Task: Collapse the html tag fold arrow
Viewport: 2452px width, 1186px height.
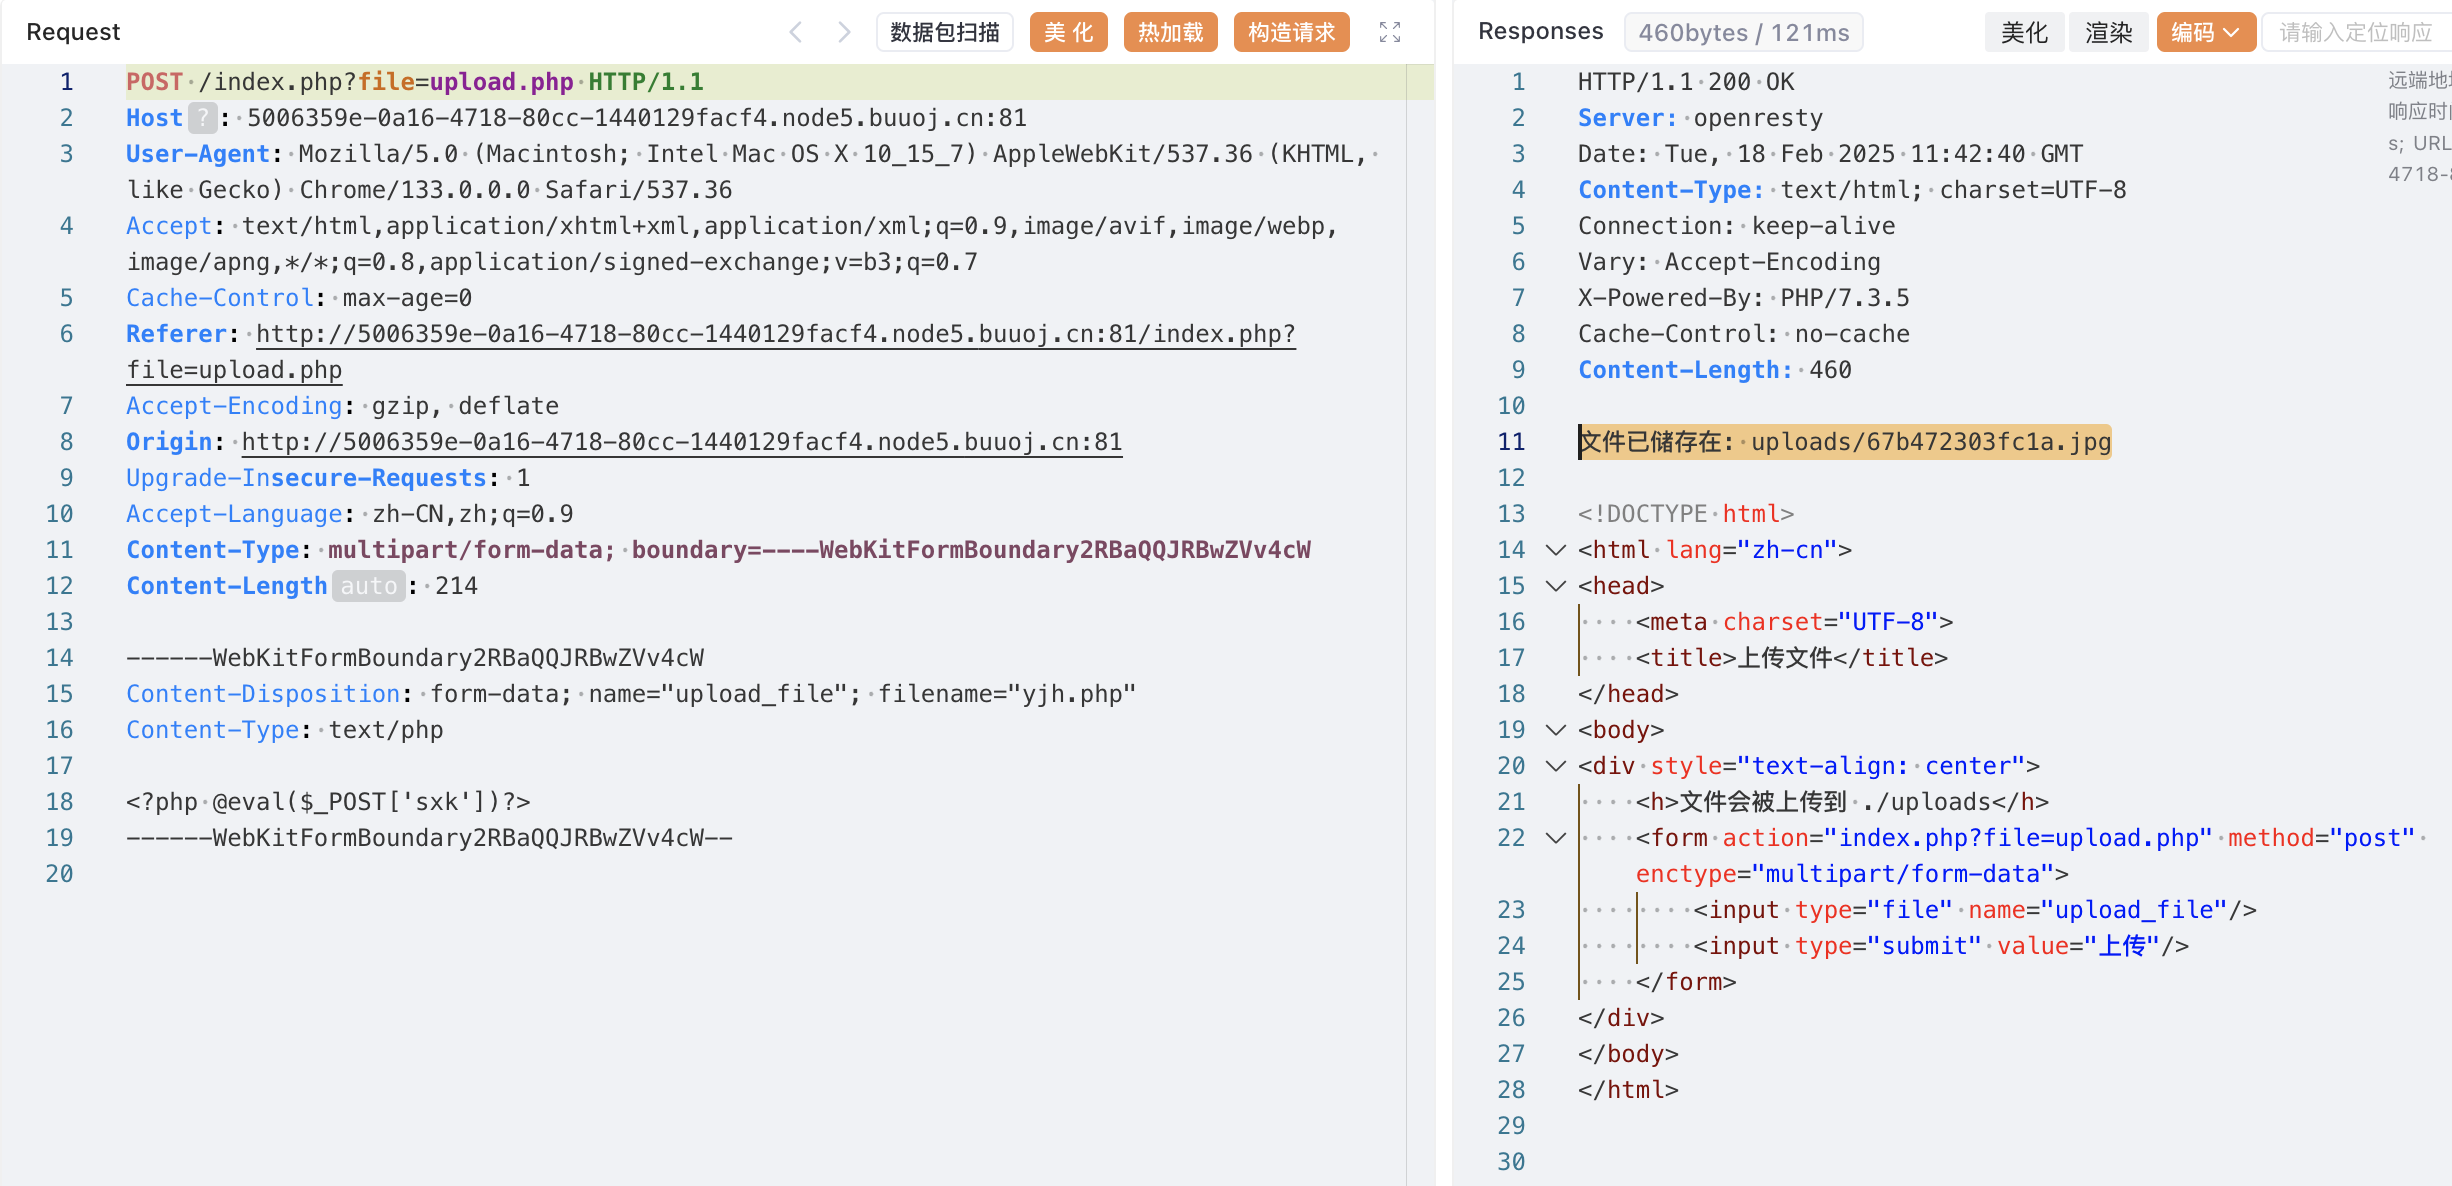Action: click(x=1555, y=550)
